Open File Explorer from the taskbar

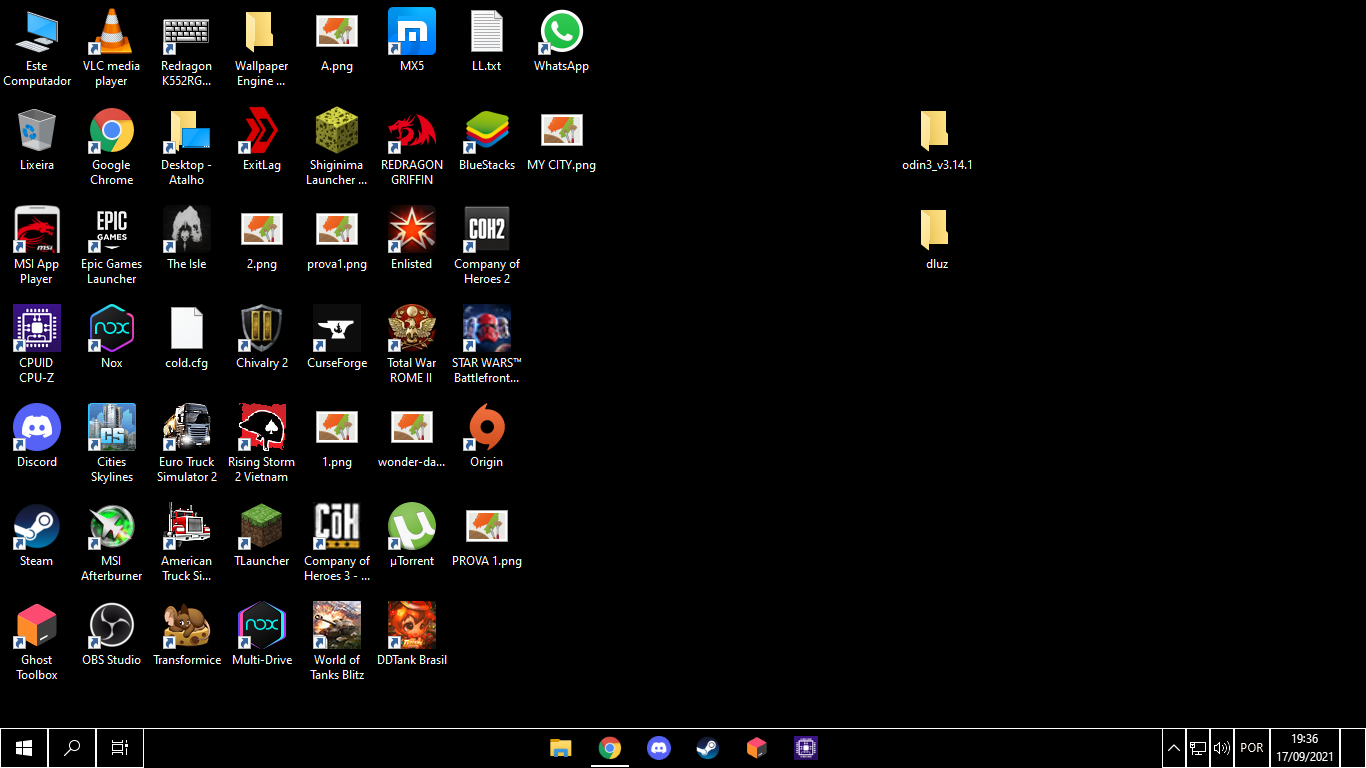pos(561,748)
